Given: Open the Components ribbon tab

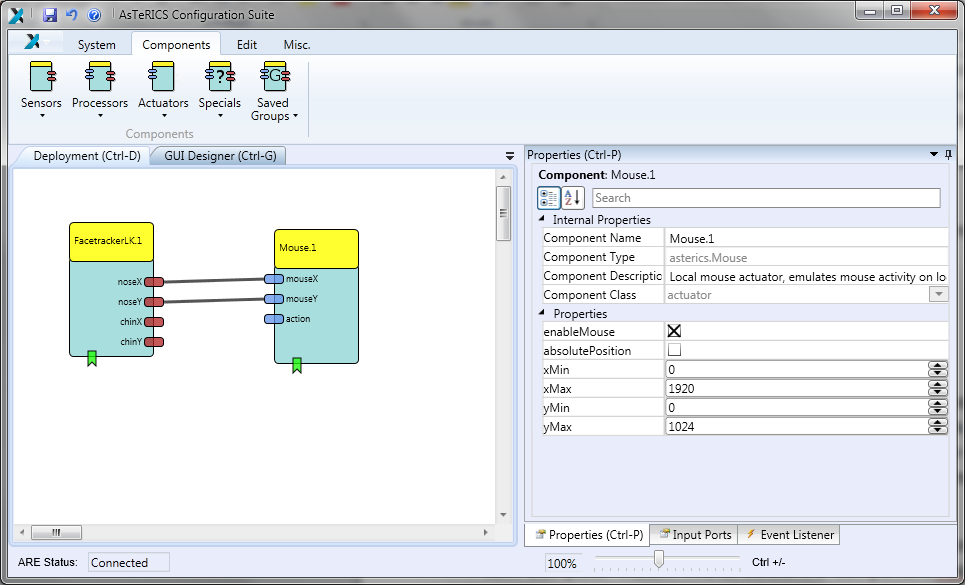Looking at the screenshot, I should pos(176,45).
